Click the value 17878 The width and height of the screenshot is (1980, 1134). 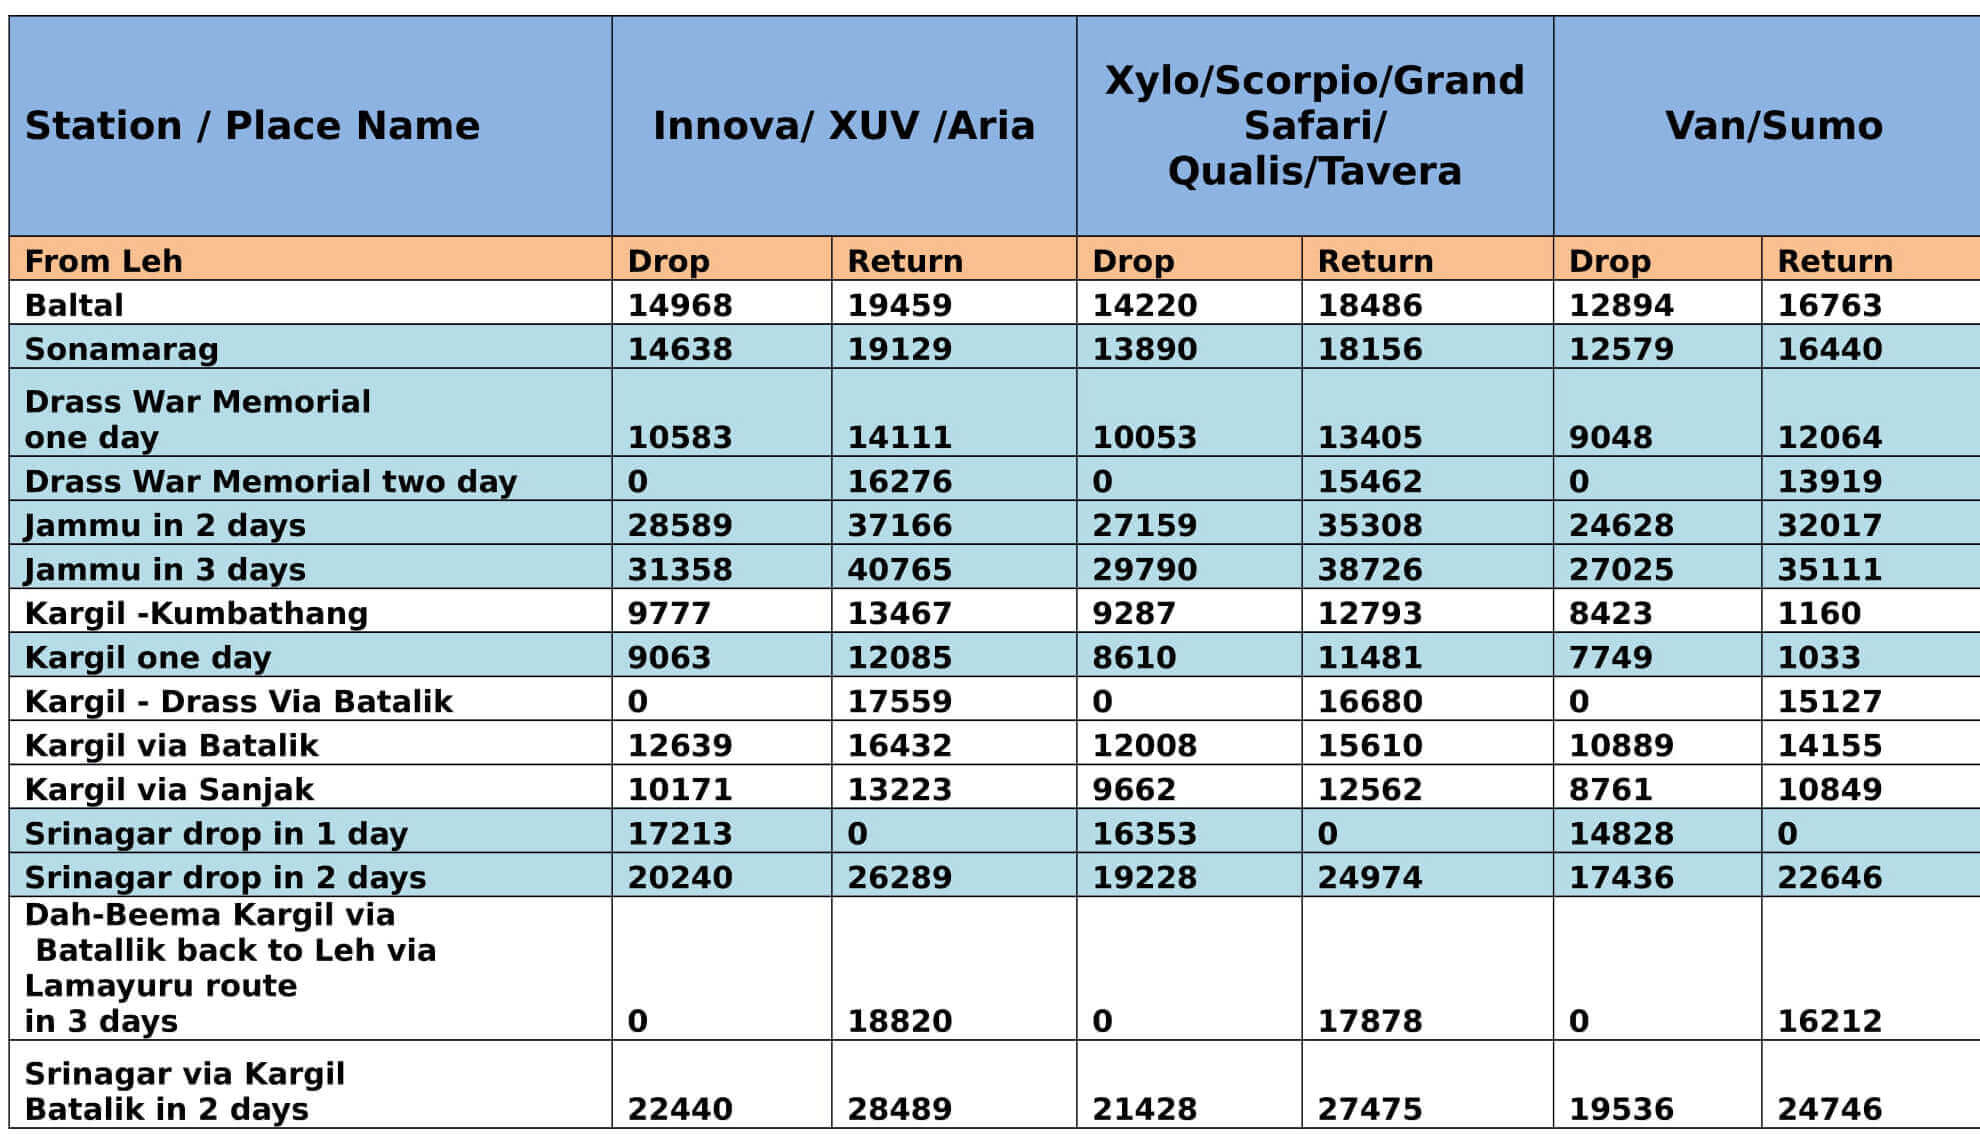tap(1370, 1021)
